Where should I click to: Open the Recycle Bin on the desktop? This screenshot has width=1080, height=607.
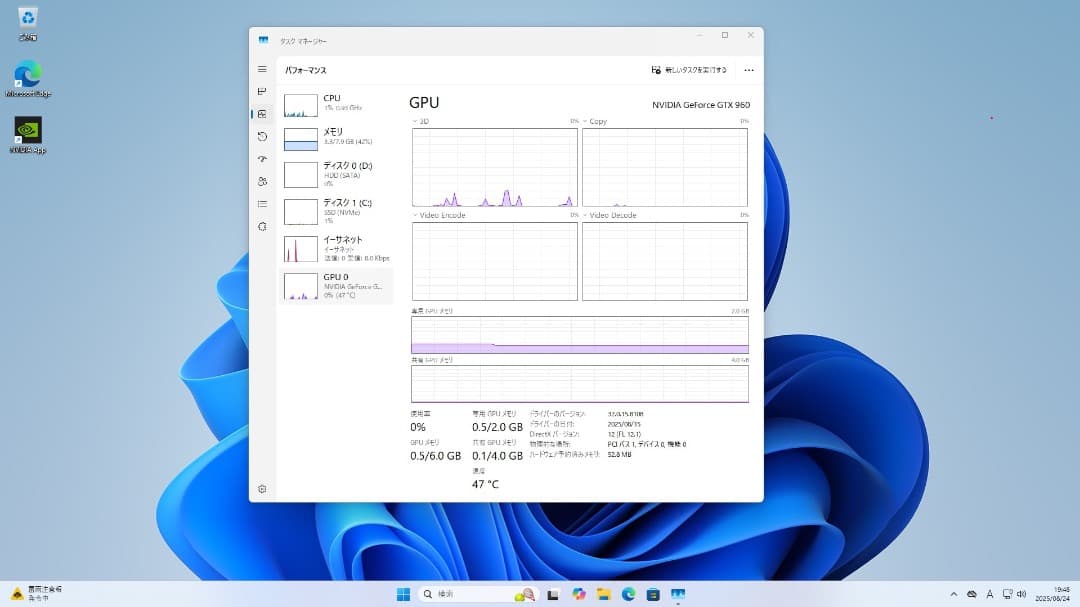coord(27,18)
